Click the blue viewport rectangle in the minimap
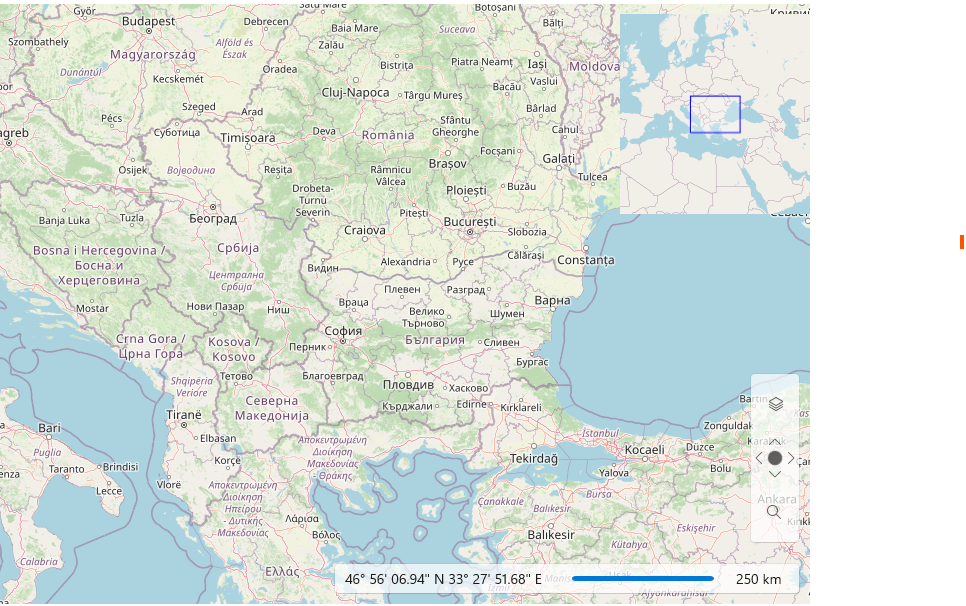Image resolution: width=966 pixels, height=606 pixels. (715, 115)
